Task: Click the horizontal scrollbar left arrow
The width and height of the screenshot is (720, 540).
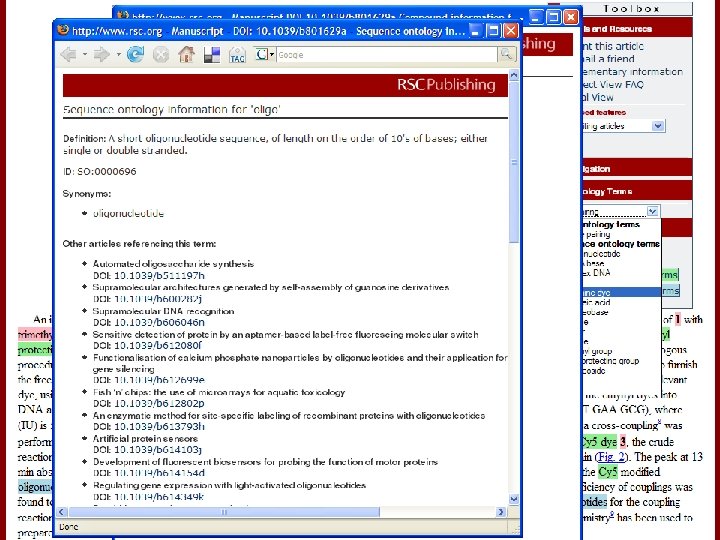Action: click(x=62, y=512)
